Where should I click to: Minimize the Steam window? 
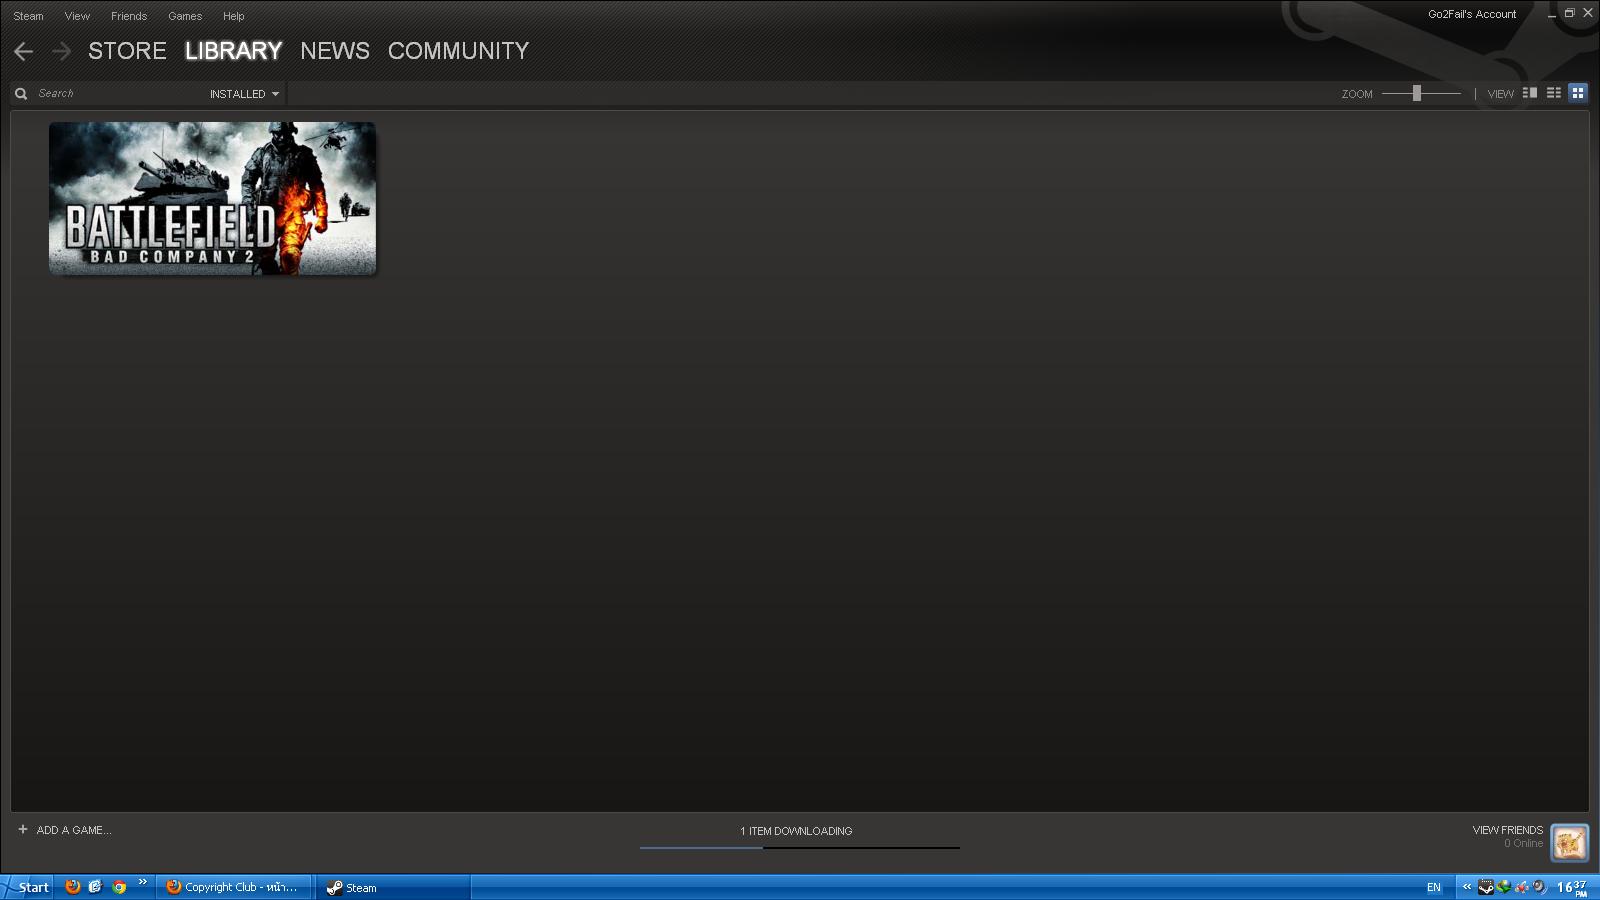(x=1552, y=14)
